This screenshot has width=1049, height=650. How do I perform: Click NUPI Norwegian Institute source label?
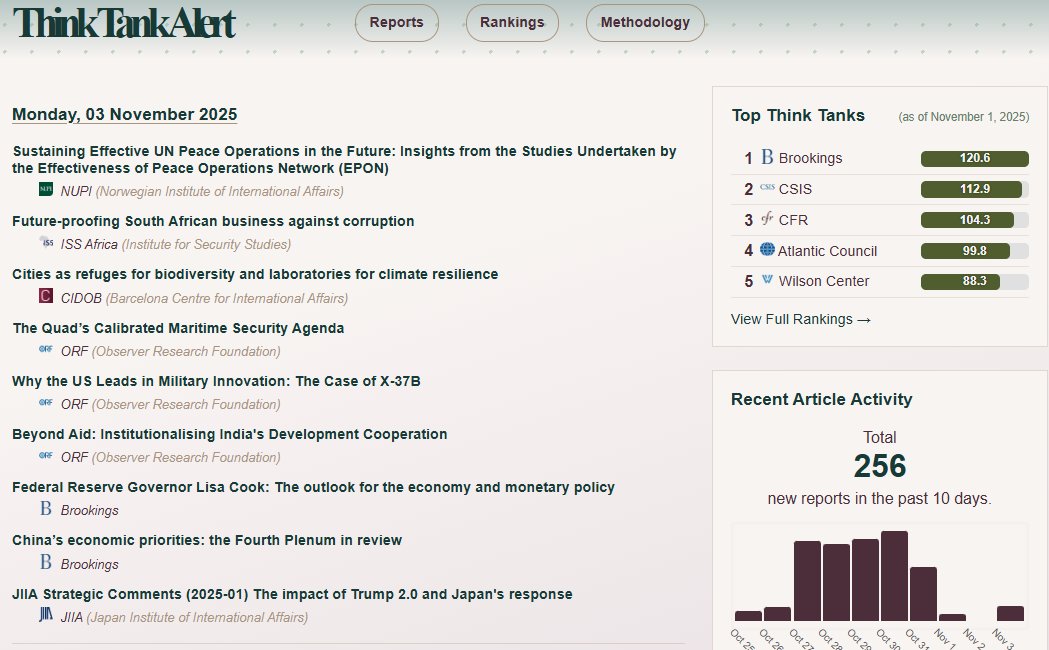[202, 191]
